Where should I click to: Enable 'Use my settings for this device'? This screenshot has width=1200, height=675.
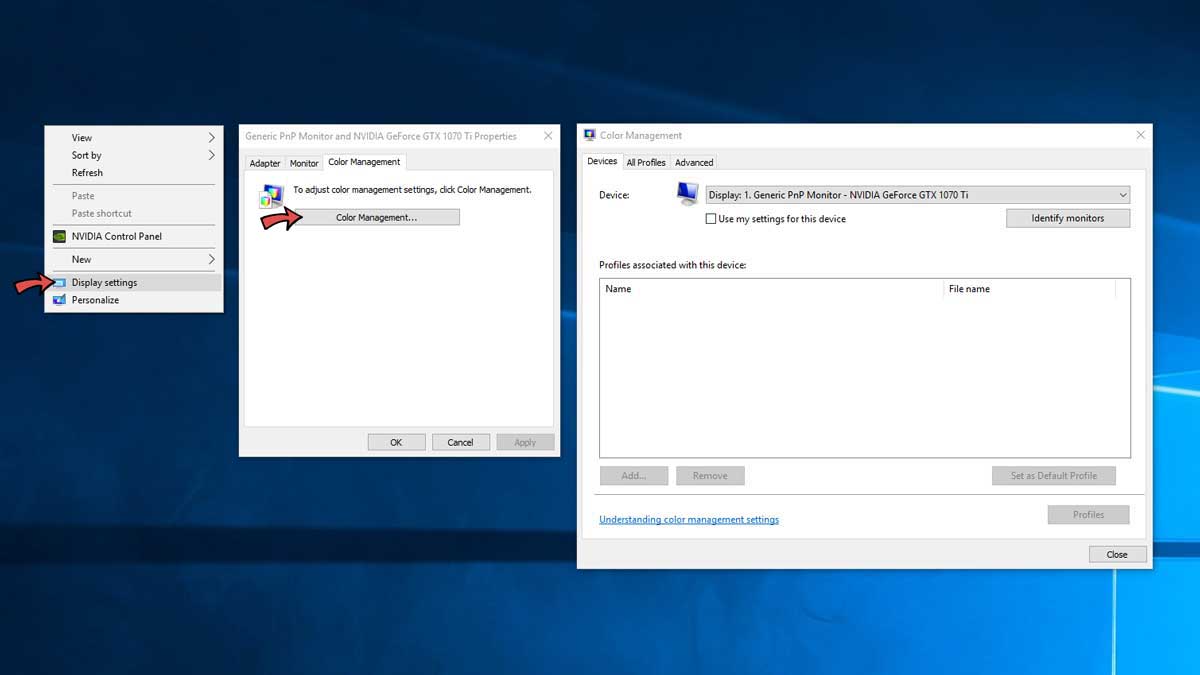coord(711,218)
